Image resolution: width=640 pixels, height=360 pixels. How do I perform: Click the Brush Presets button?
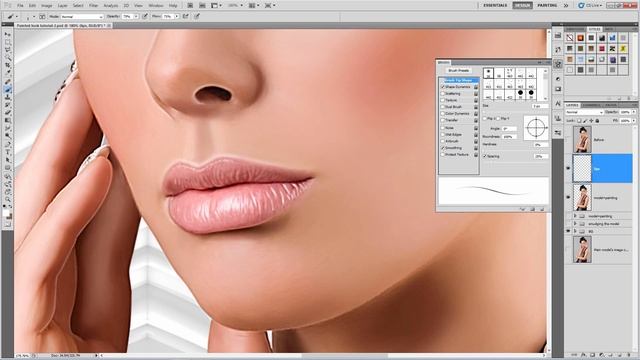click(x=458, y=71)
